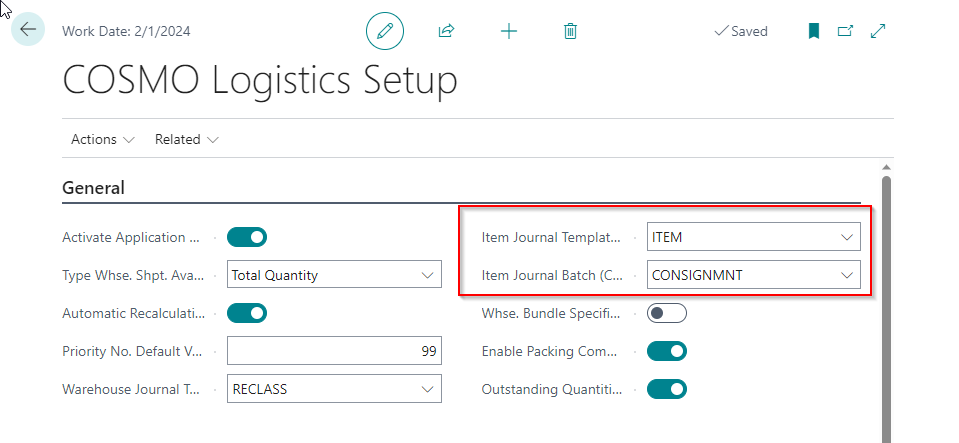Screen dimensions: 959x443
Task: Turn off the Outstanding Quantities switch
Action: (x=667, y=389)
